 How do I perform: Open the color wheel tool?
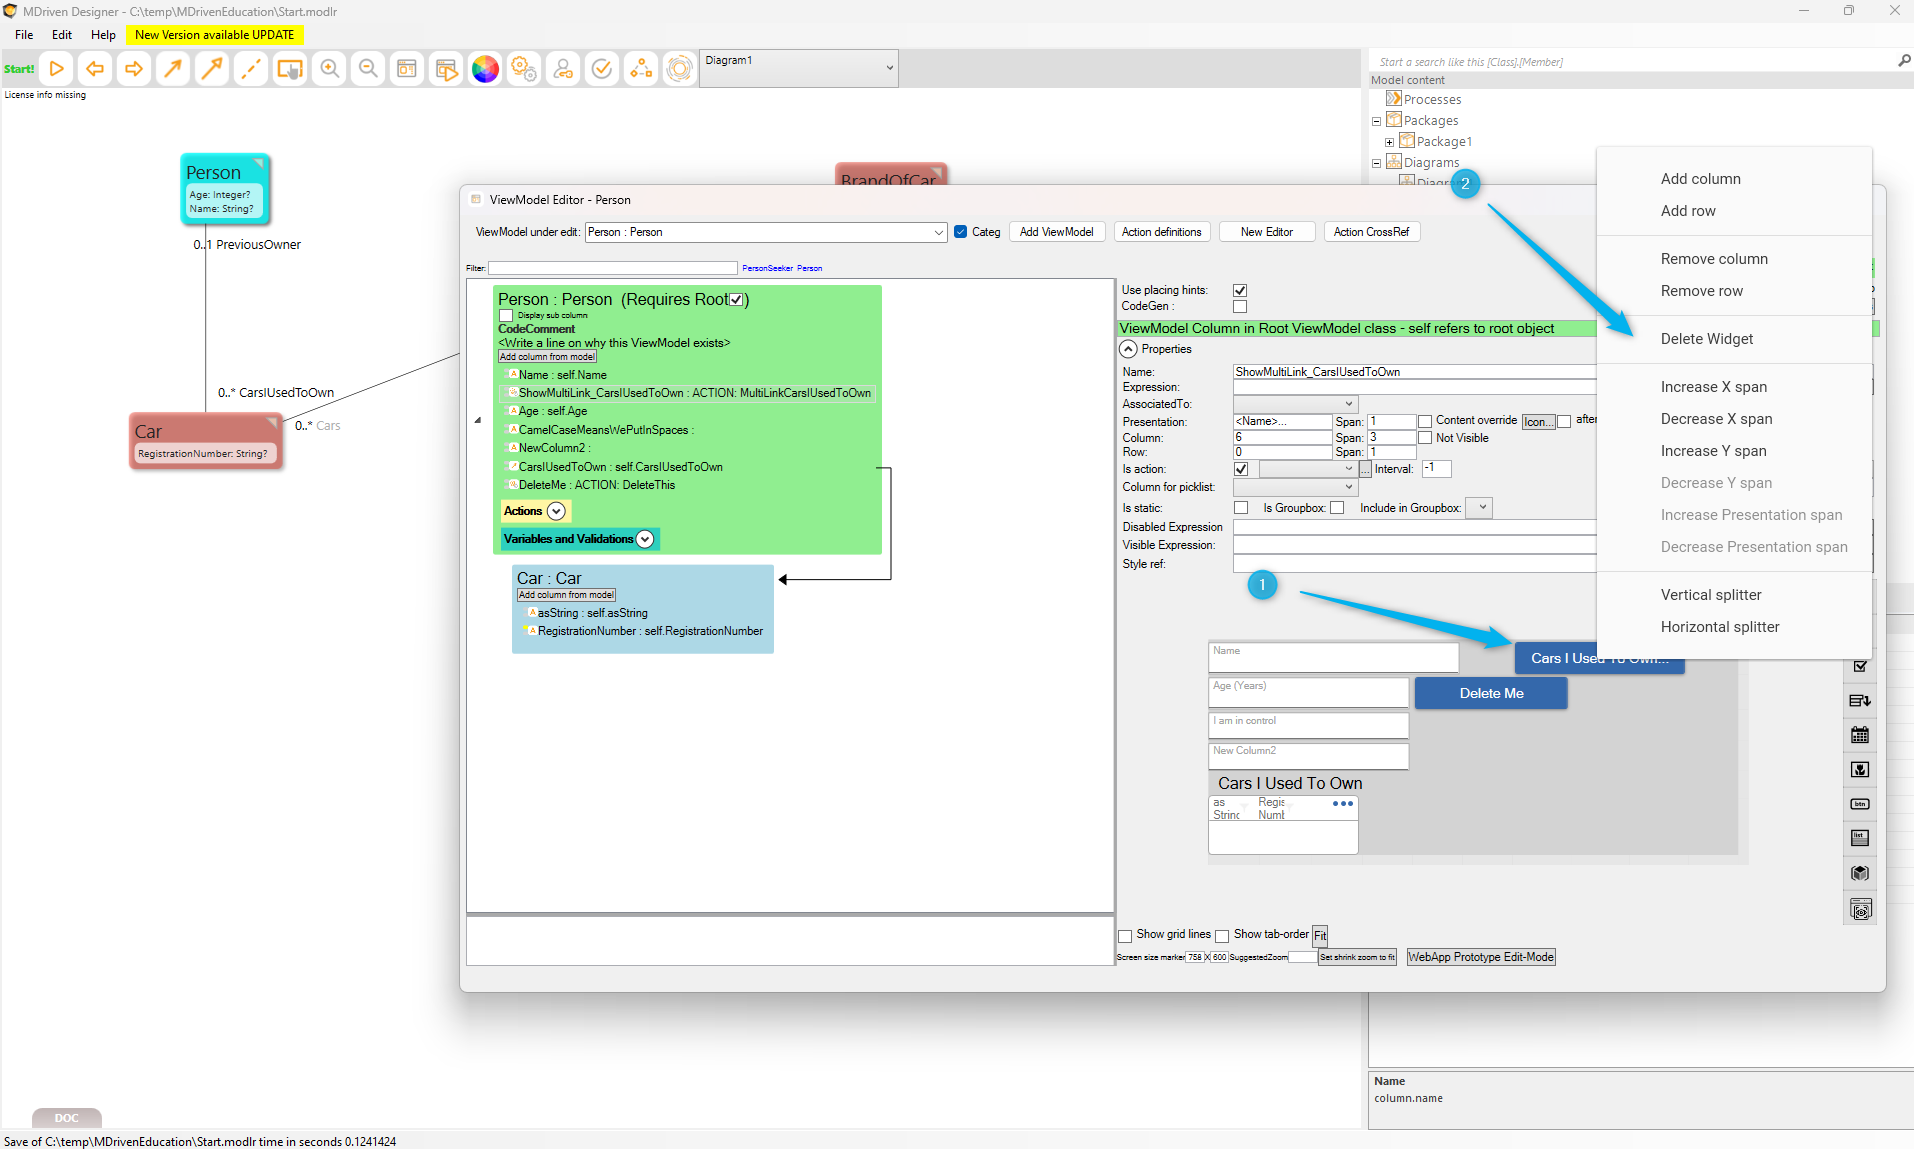(485, 69)
